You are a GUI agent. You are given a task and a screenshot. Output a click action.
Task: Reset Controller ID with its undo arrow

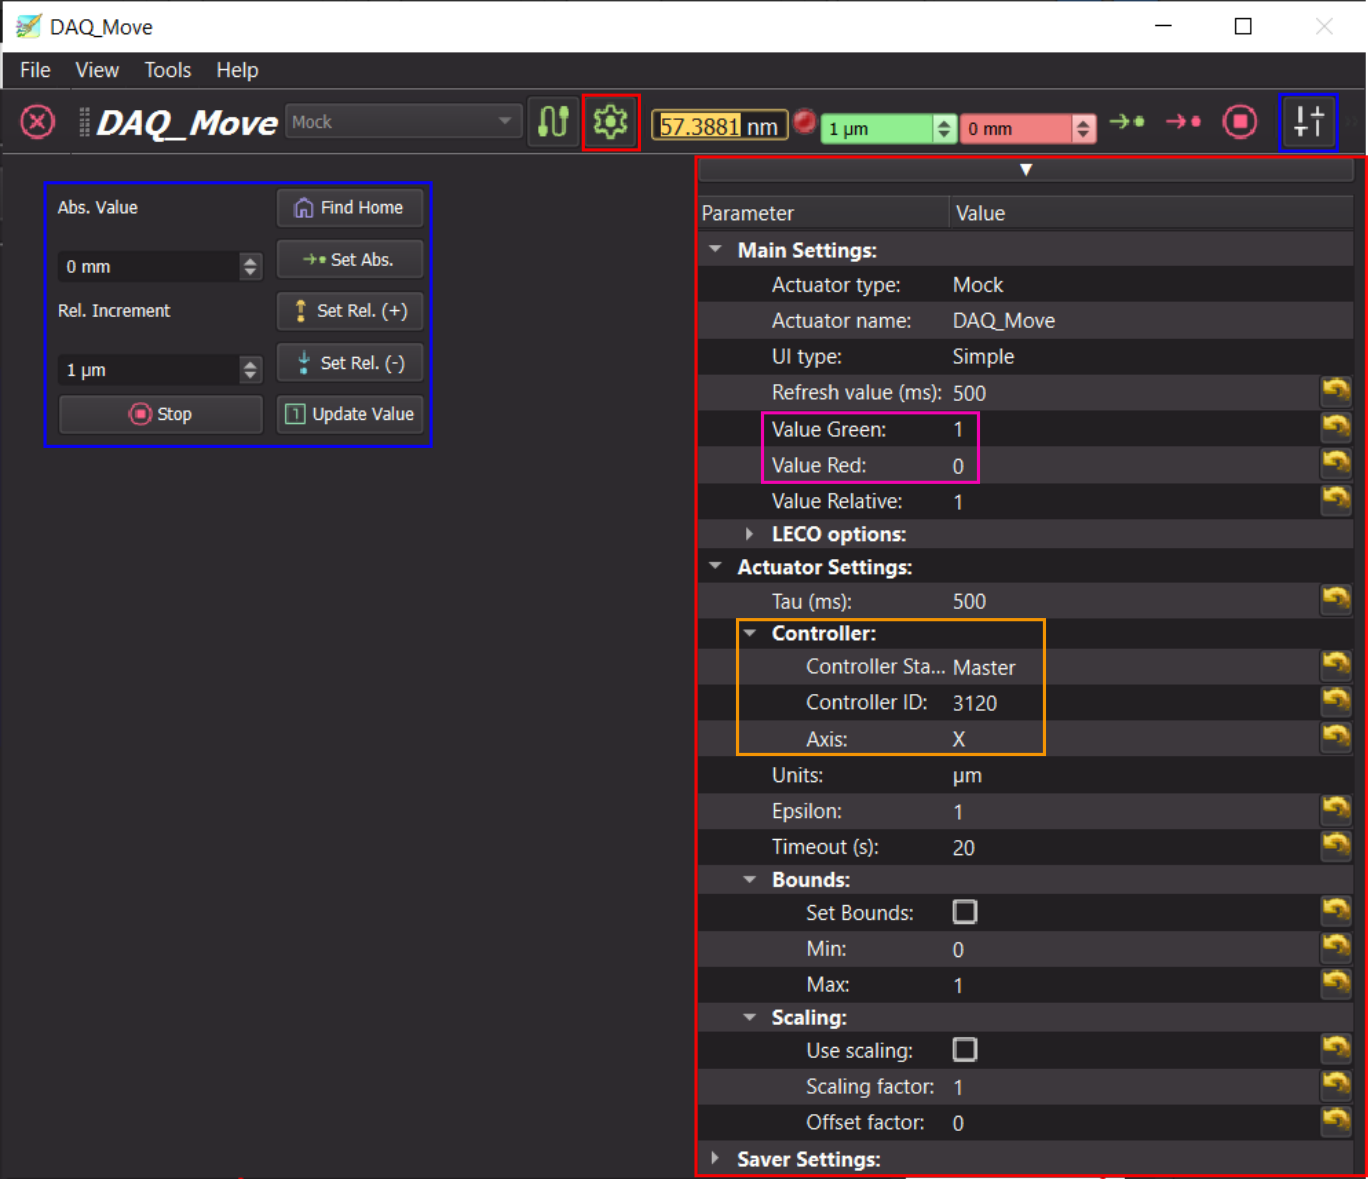1336,701
